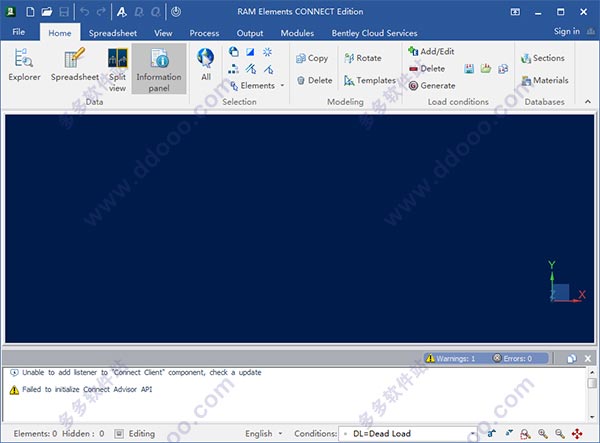
Task: Click the power-symbol icon in title bar
Action: [x=176, y=12]
